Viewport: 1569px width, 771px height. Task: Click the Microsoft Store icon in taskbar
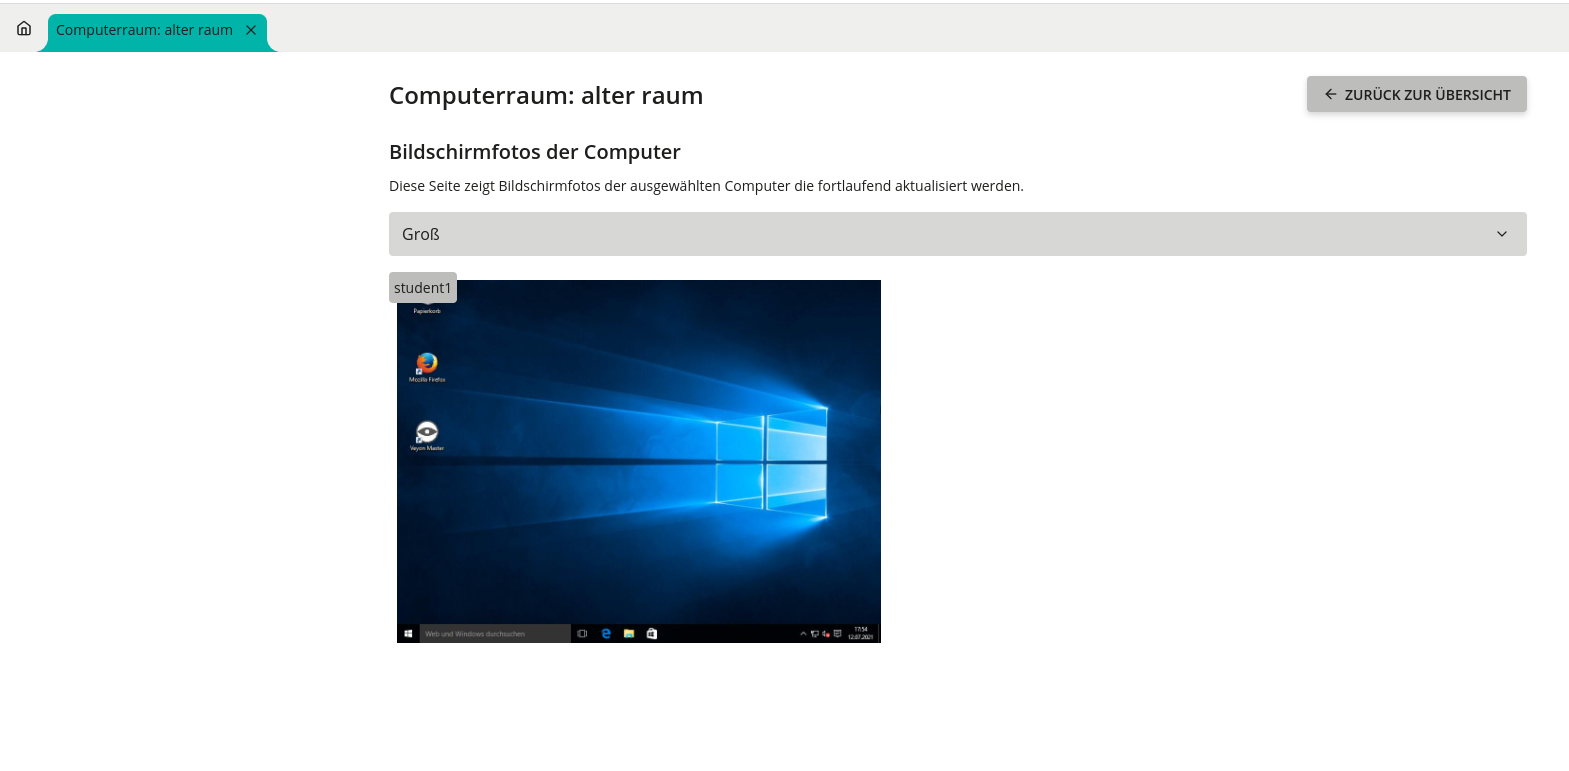tap(652, 634)
